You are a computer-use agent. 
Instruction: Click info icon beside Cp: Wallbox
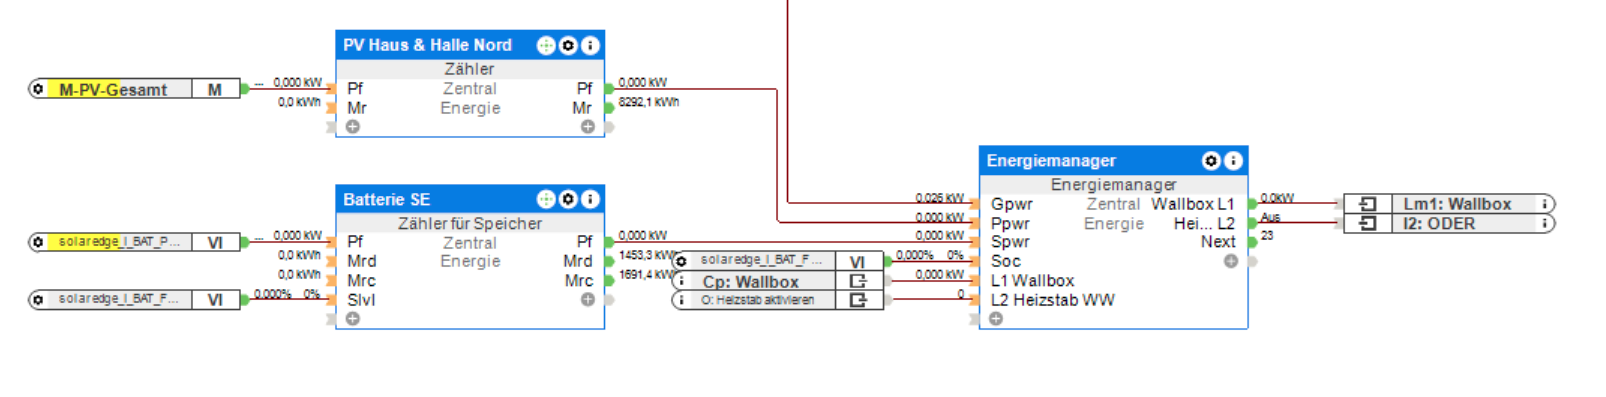point(682,281)
